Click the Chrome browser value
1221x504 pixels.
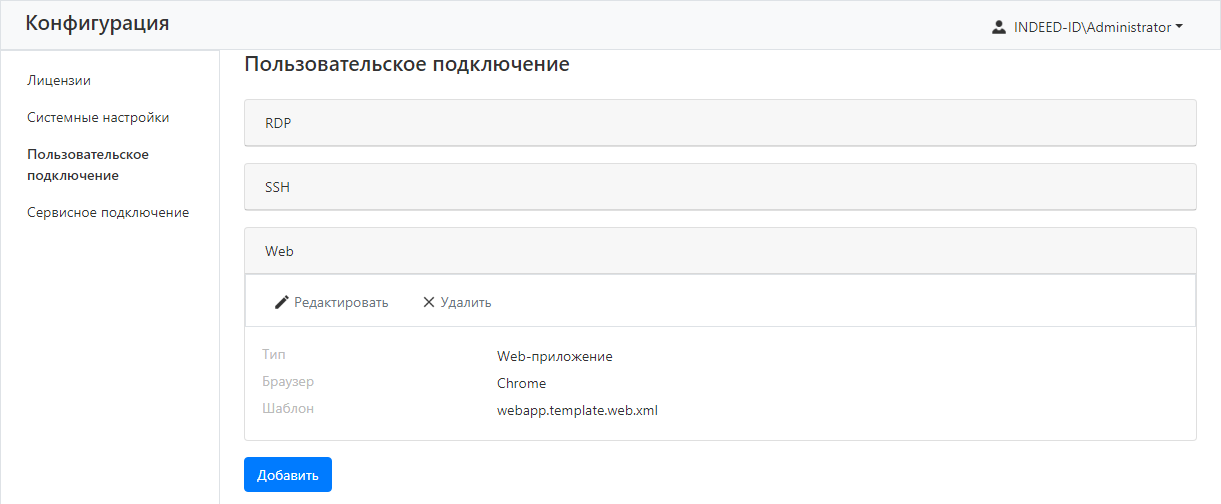click(x=521, y=383)
